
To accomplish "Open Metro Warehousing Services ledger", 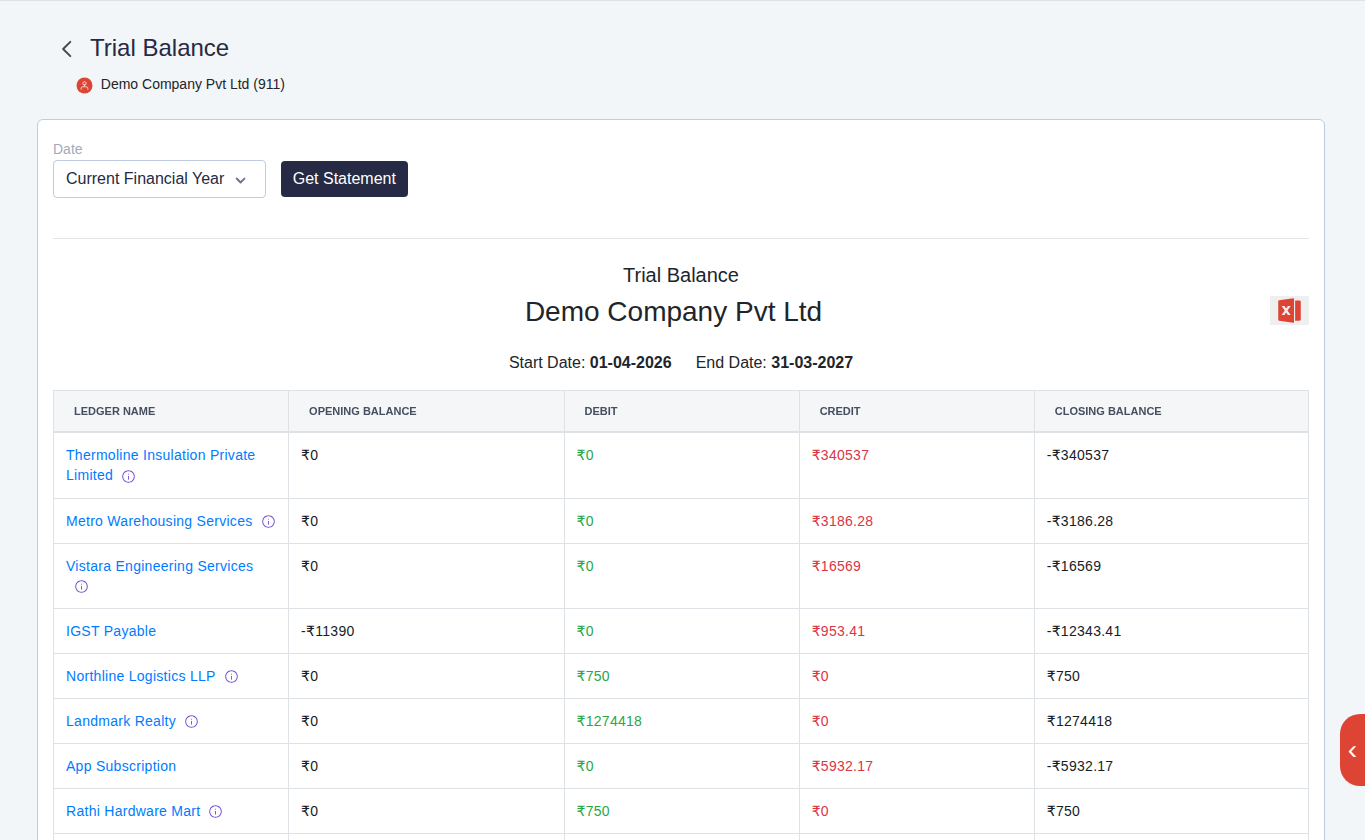I will click(x=159, y=521).
